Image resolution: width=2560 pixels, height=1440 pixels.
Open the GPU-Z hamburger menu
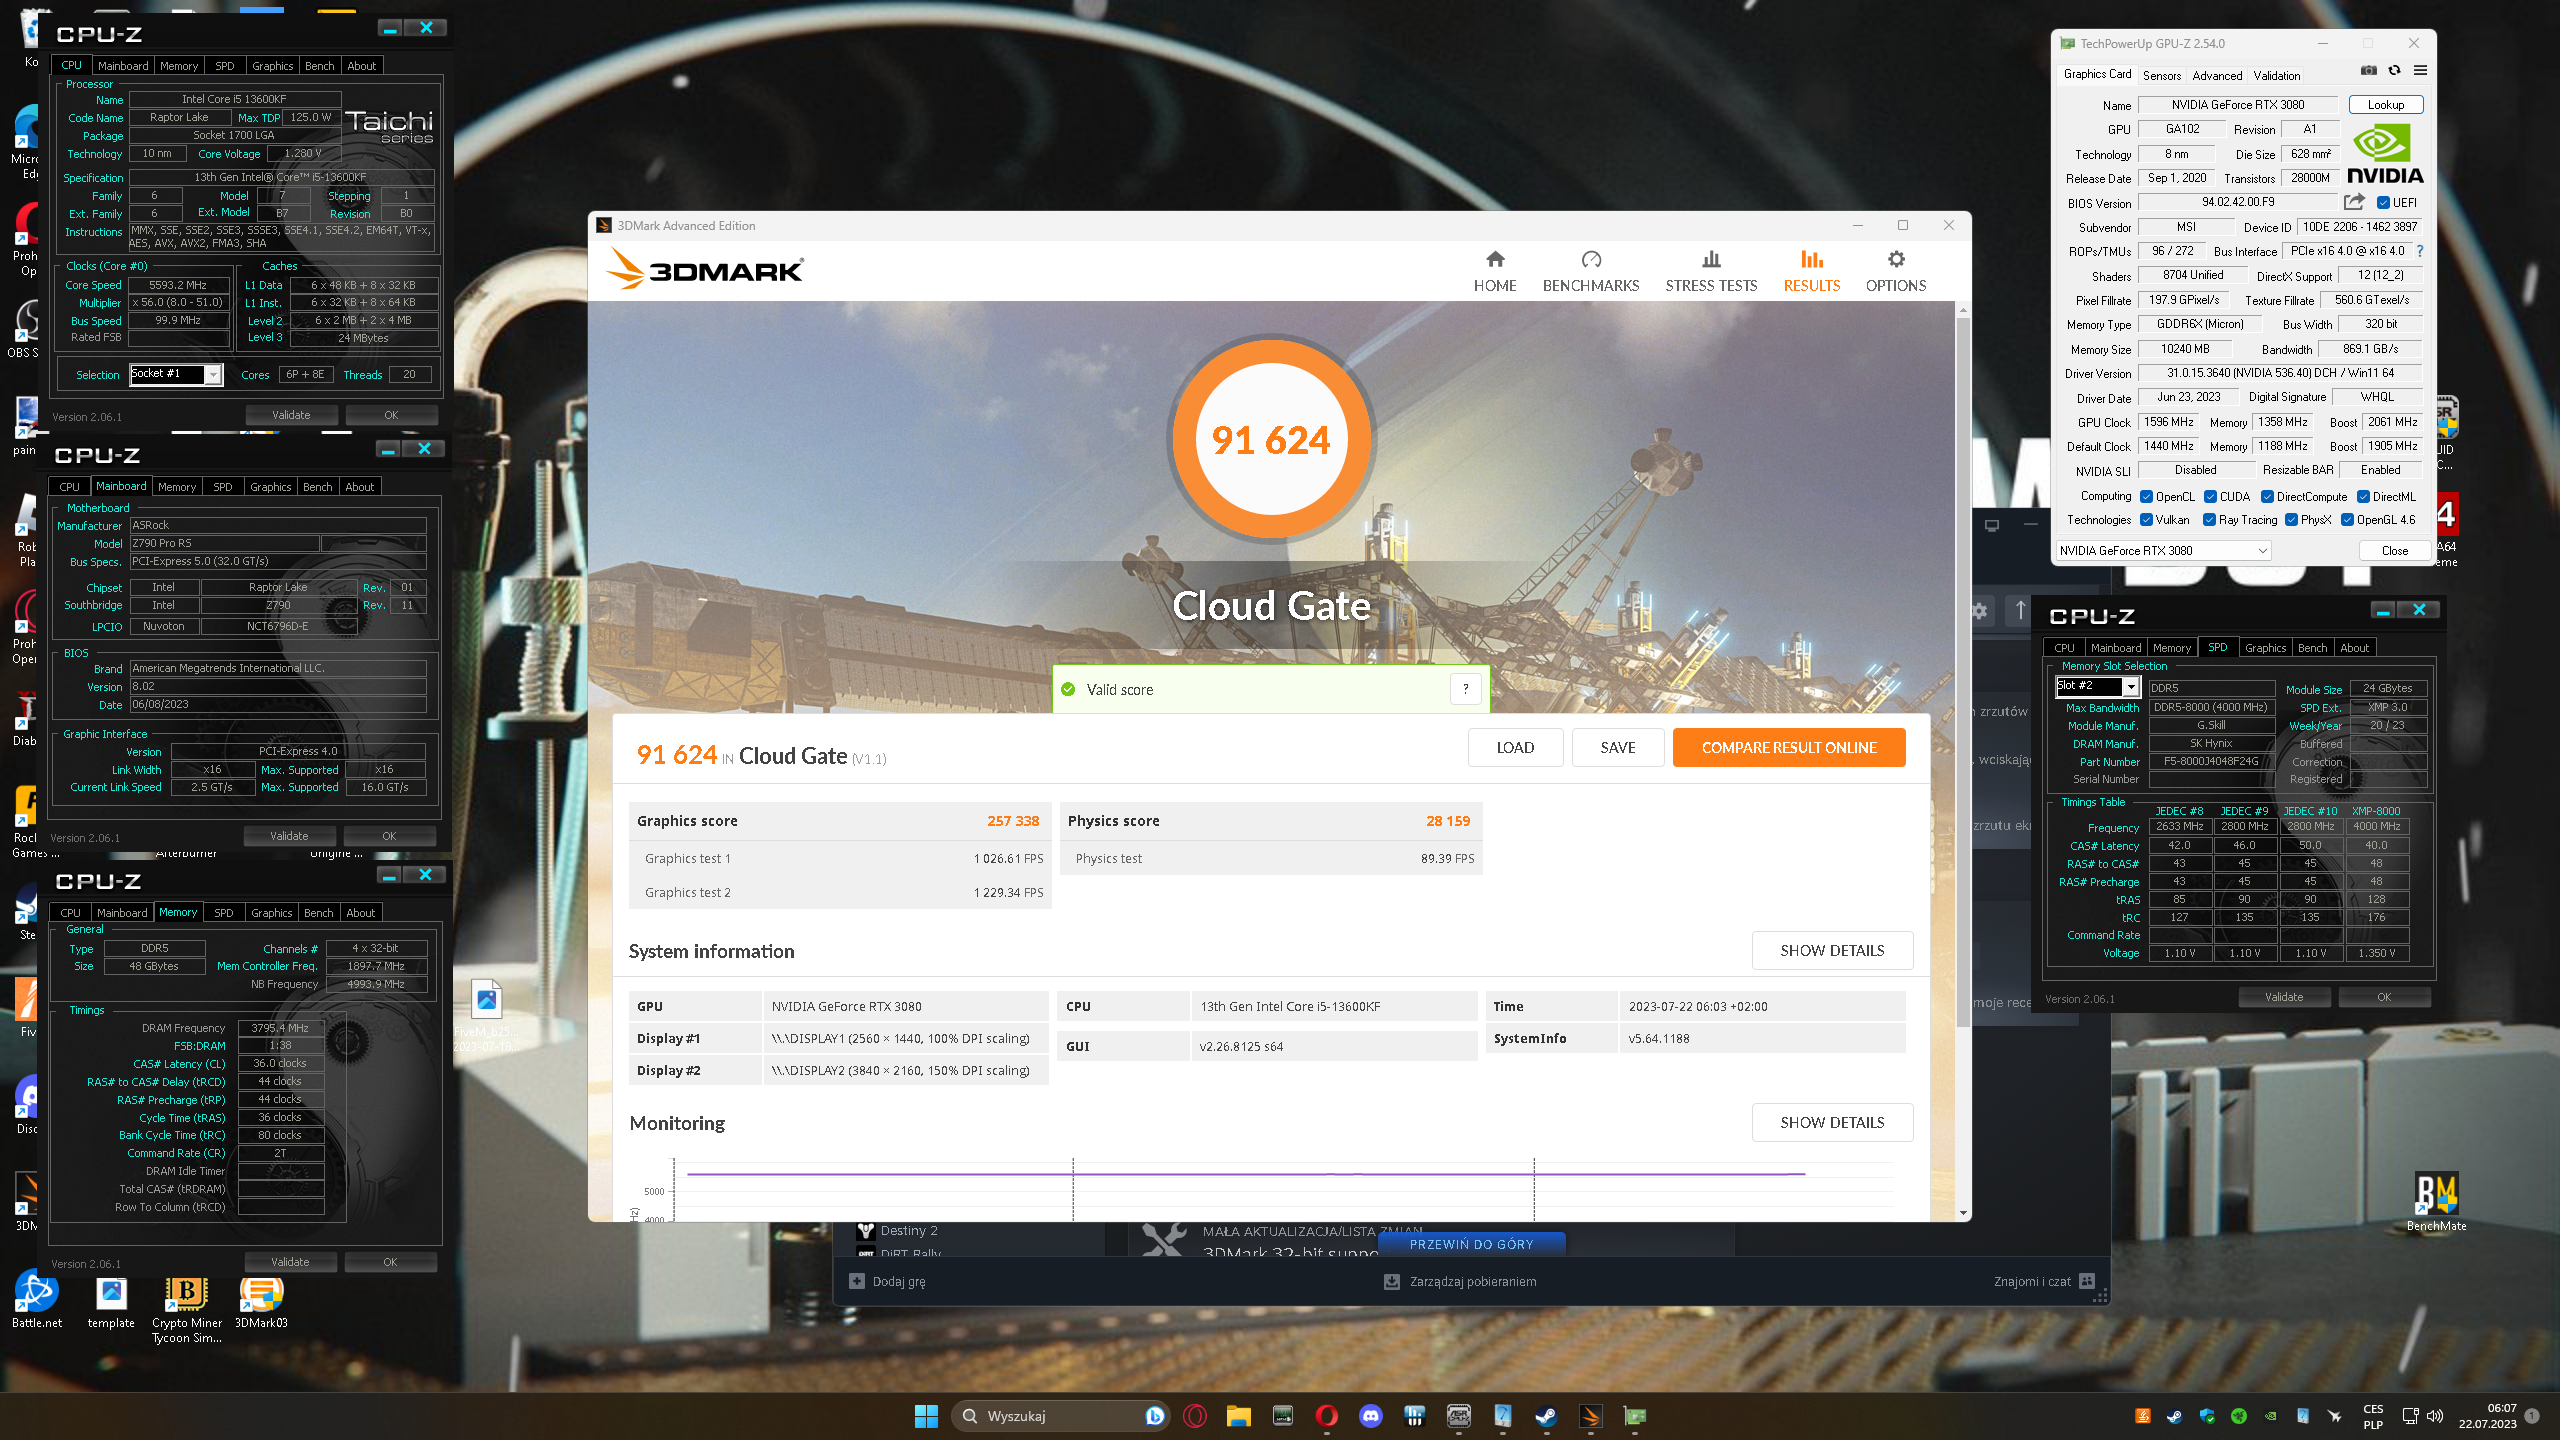[x=2420, y=70]
